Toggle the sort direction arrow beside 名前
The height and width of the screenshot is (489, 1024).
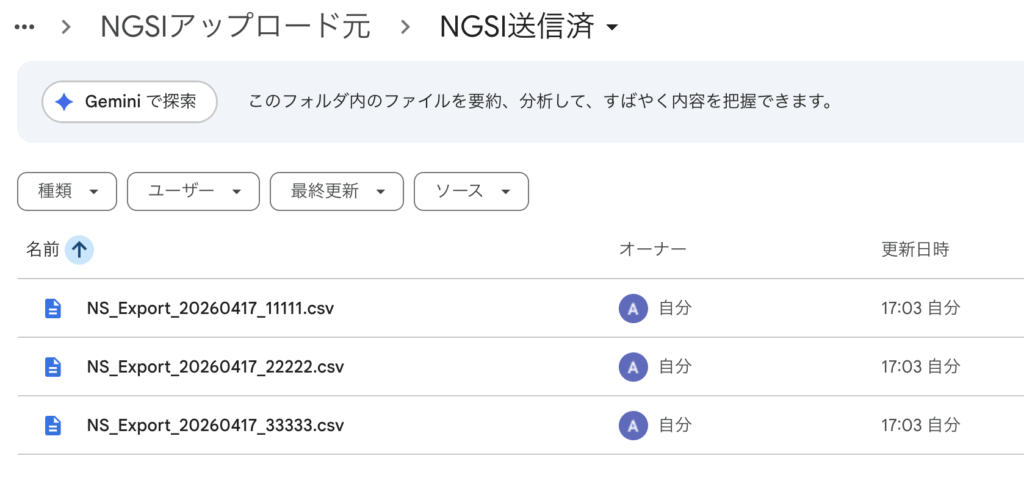[x=80, y=250]
